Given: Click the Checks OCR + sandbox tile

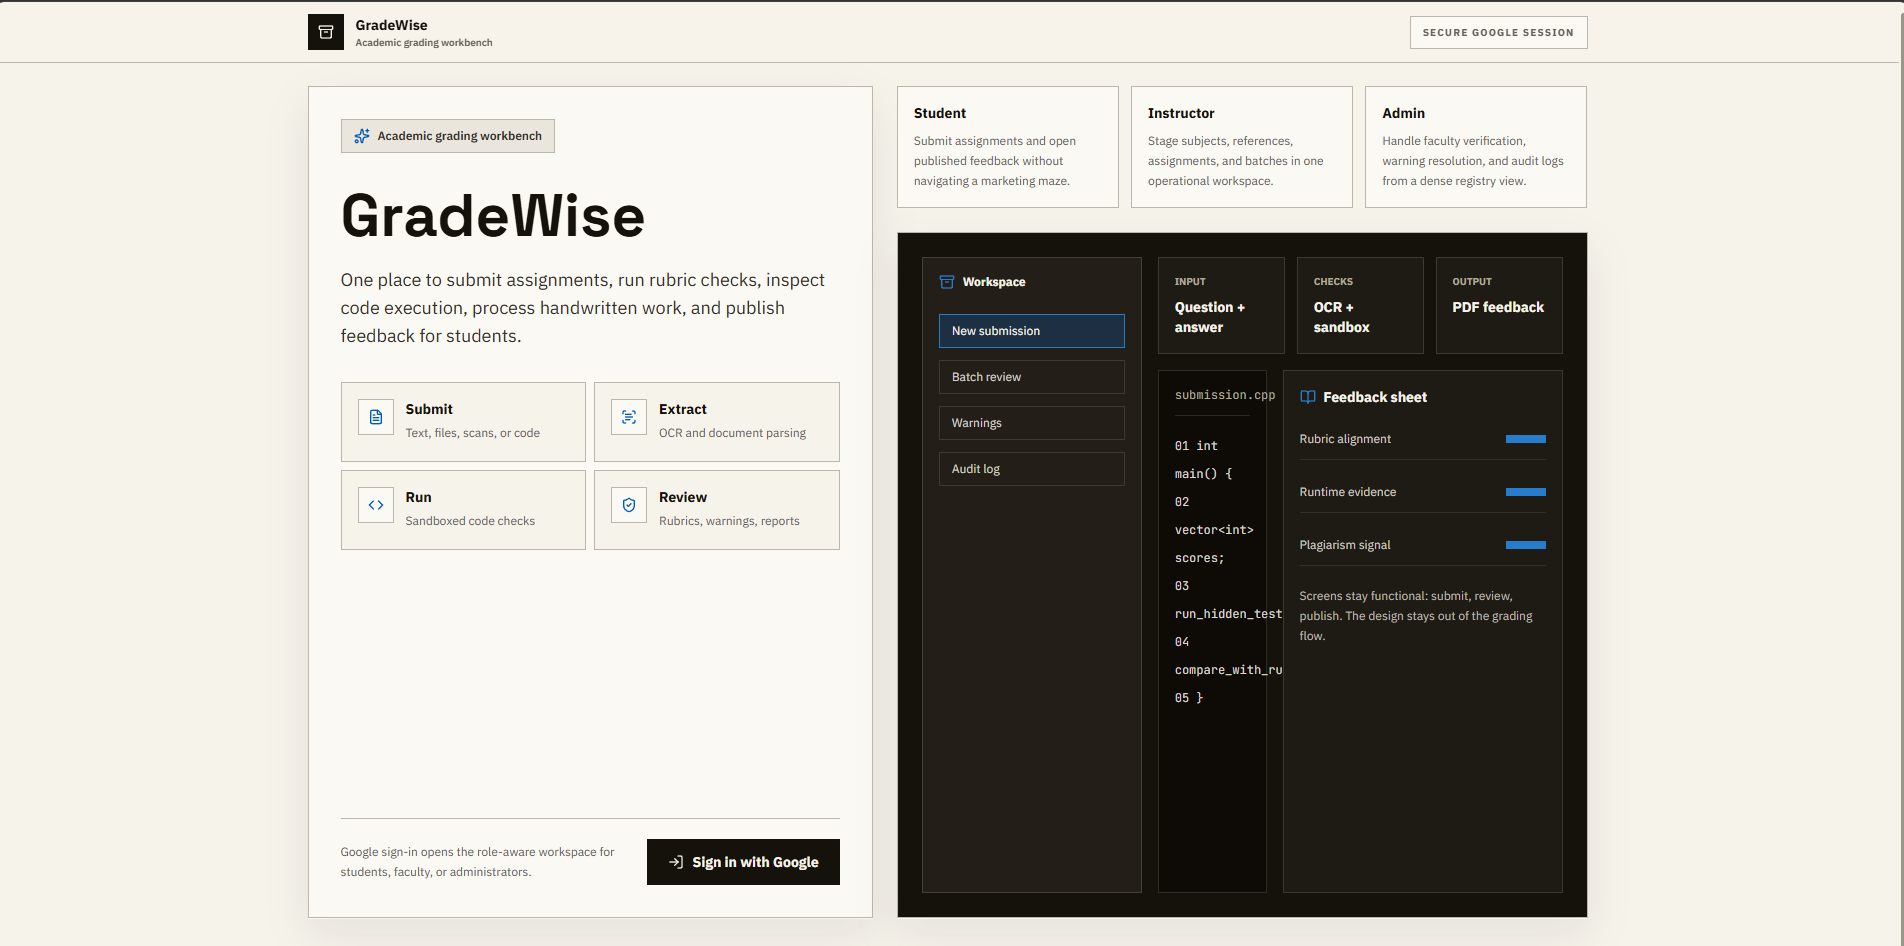Looking at the screenshot, I should [1360, 305].
